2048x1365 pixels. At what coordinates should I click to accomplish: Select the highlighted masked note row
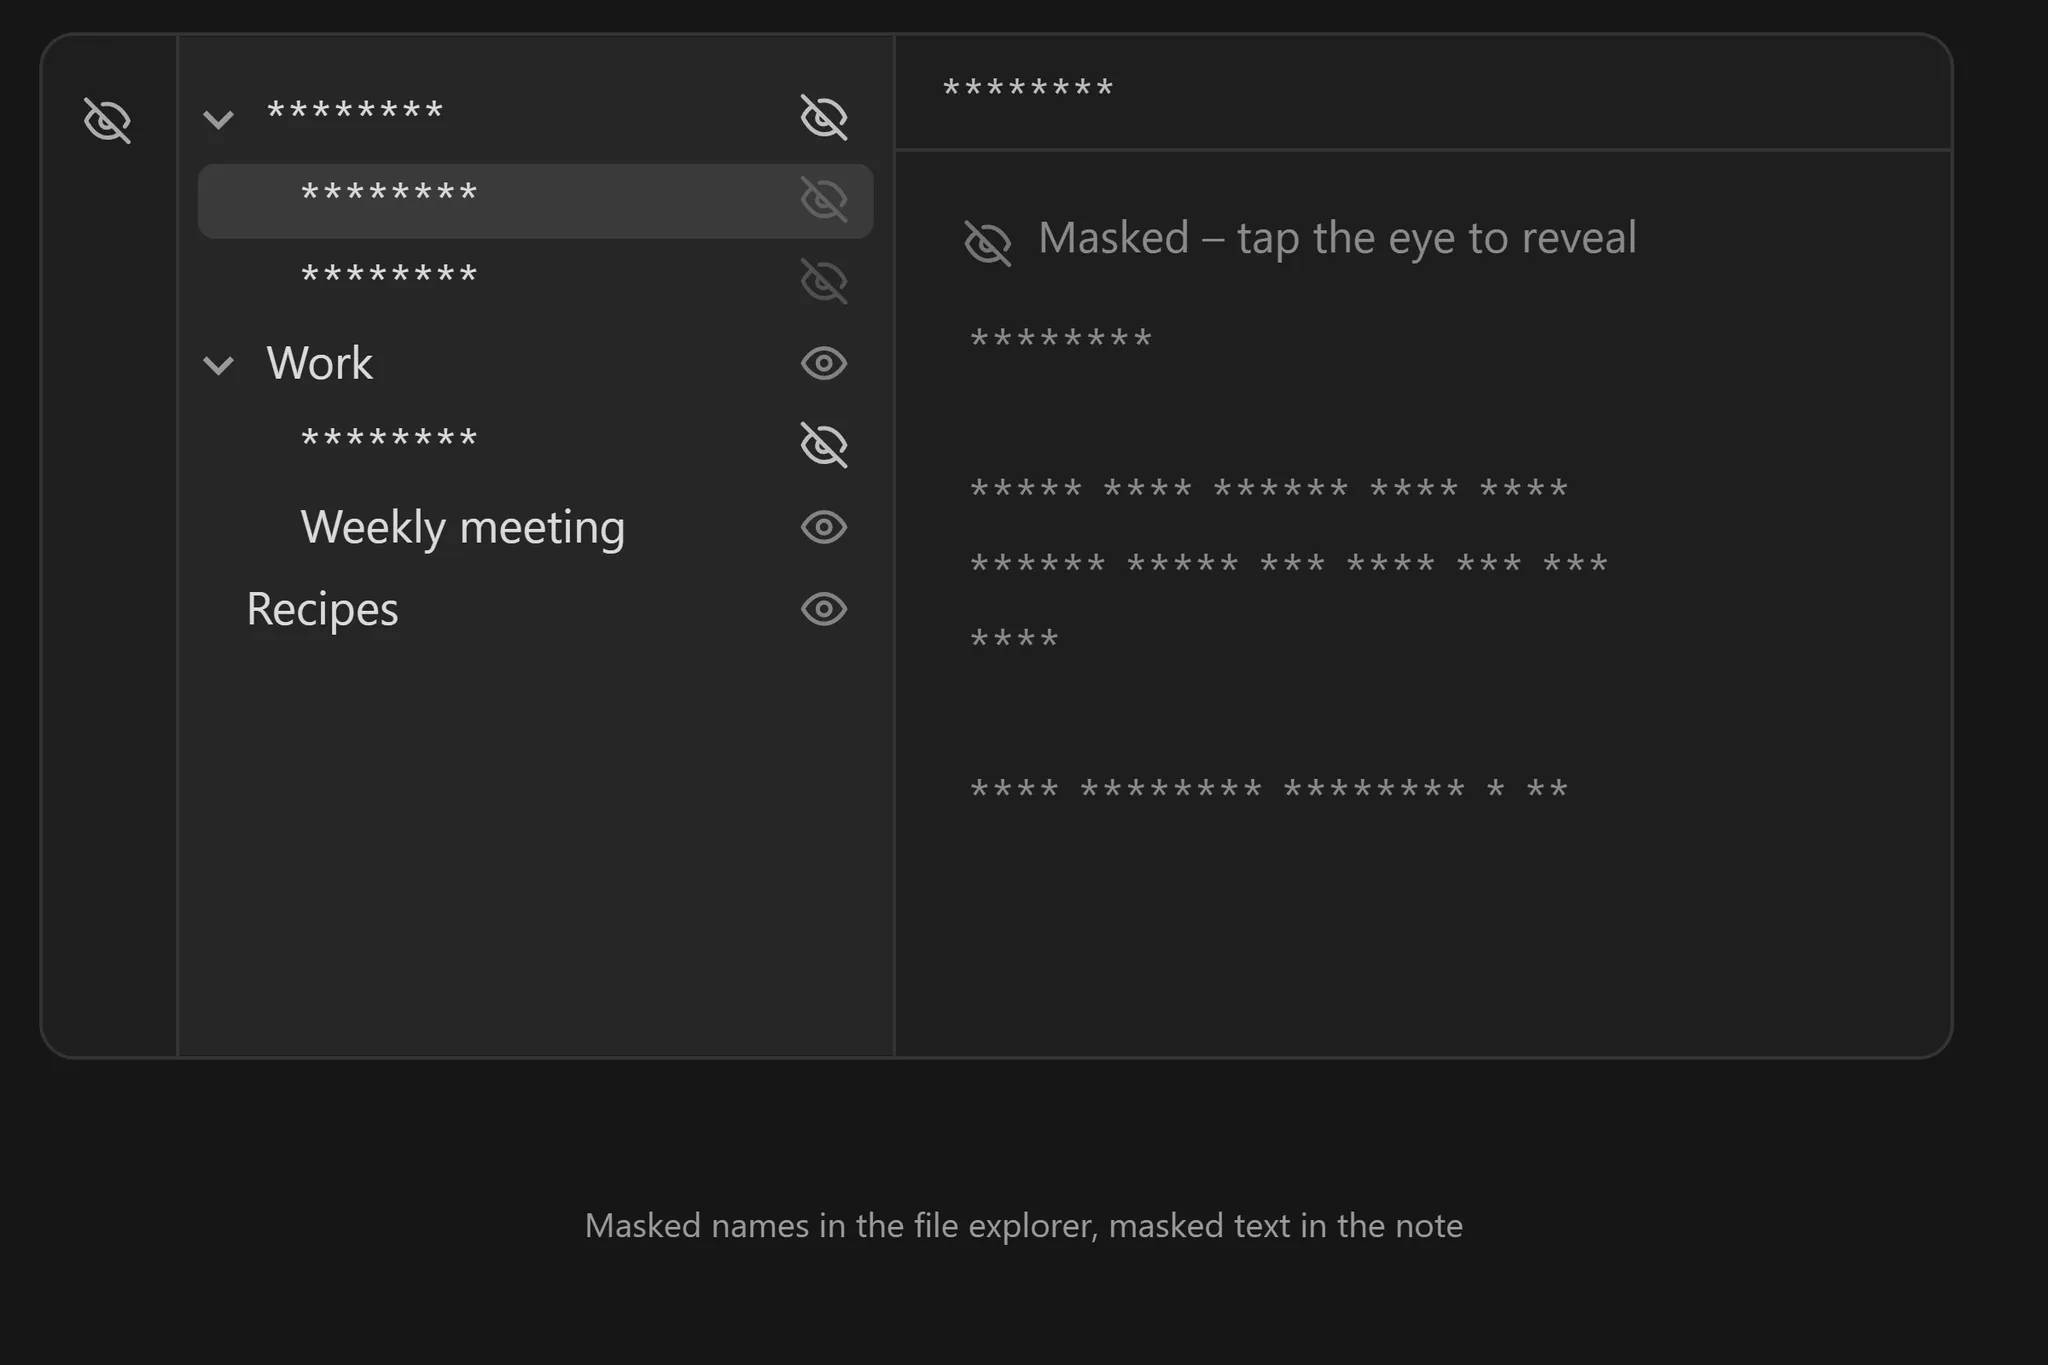[x=535, y=201]
